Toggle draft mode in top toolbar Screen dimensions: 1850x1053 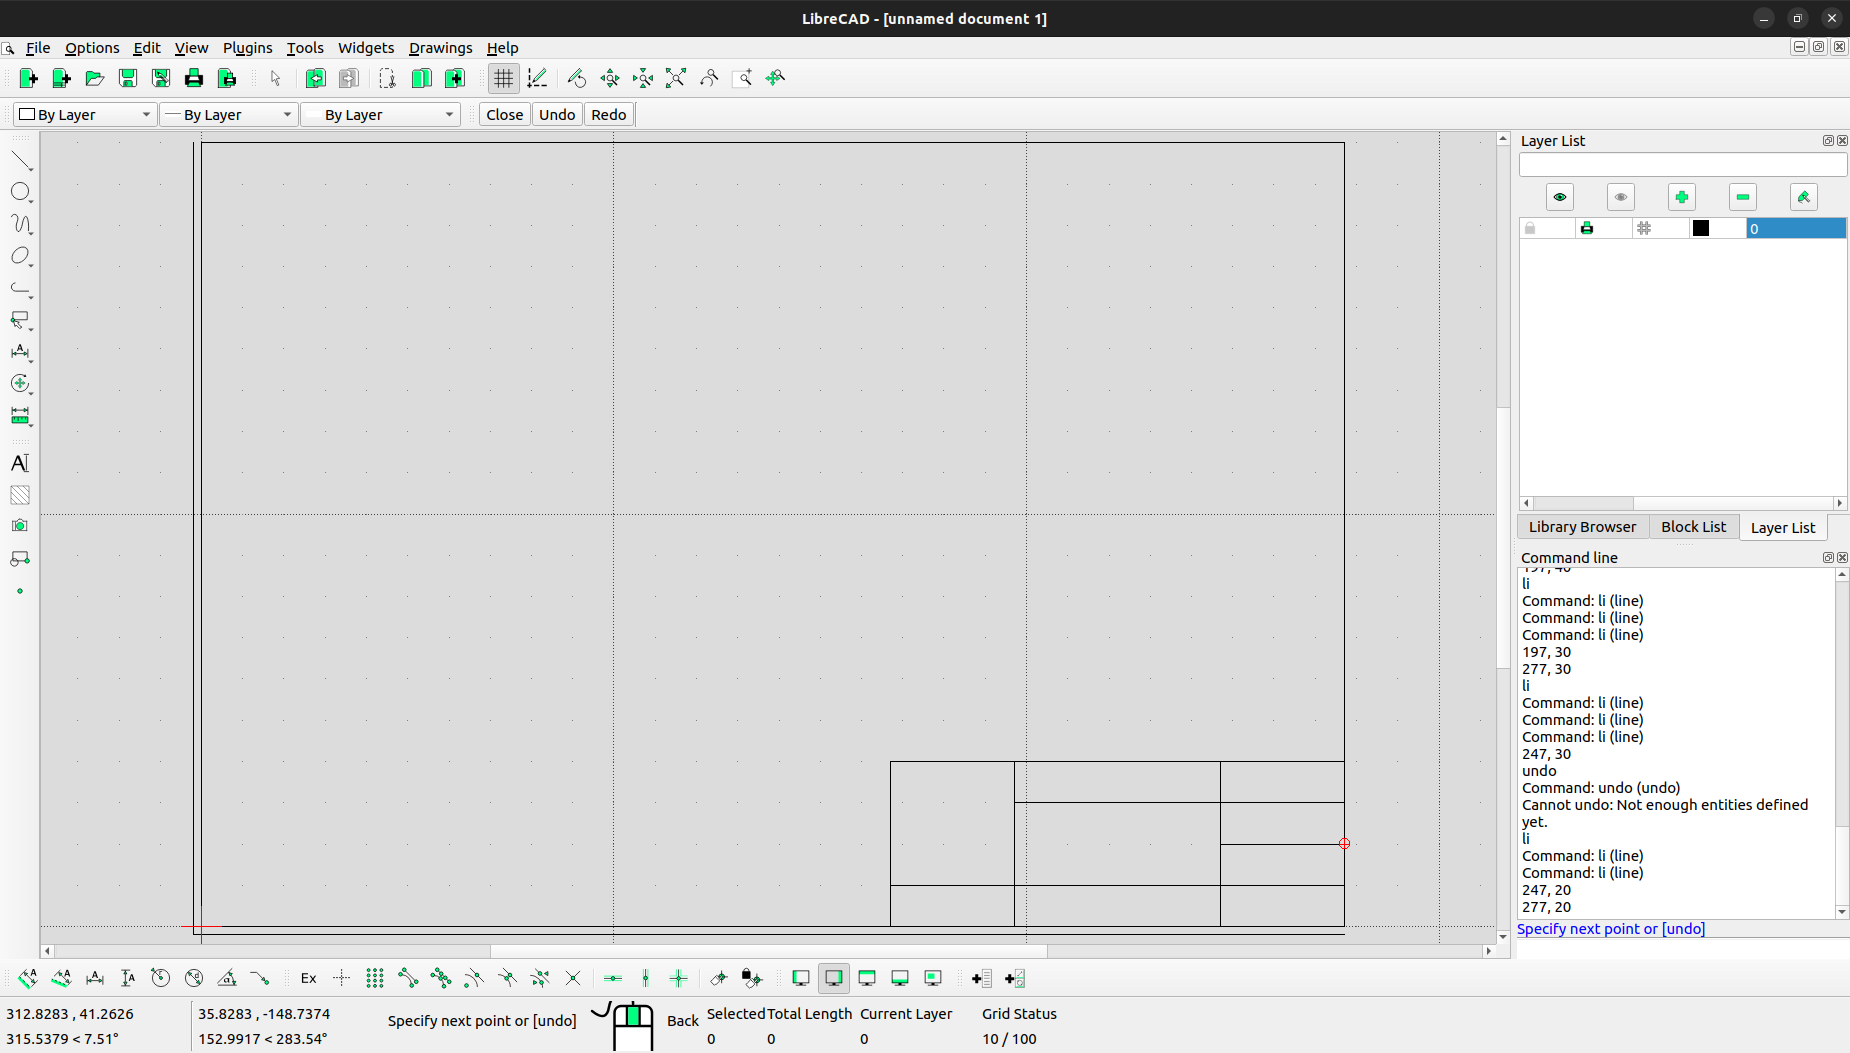pos(537,78)
